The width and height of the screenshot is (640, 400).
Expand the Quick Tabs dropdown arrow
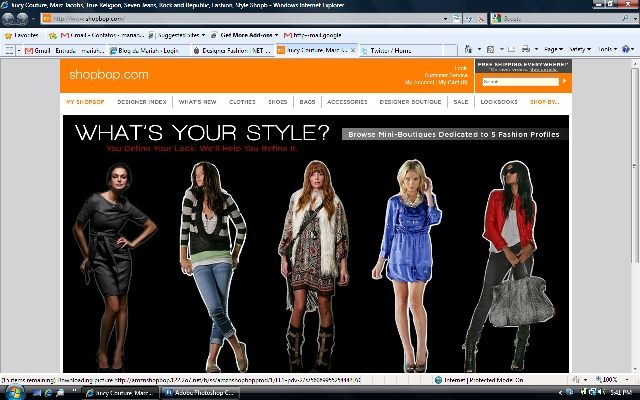pos(19,50)
